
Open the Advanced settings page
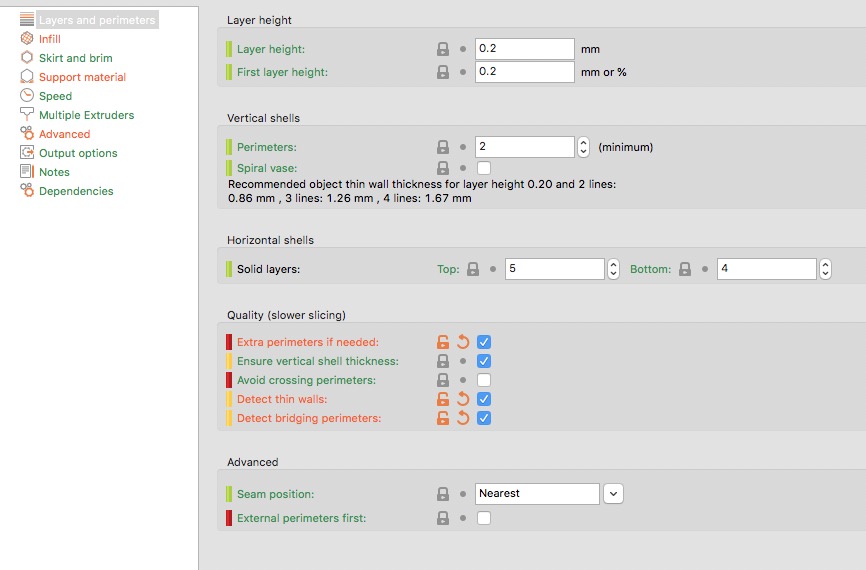click(64, 134)
